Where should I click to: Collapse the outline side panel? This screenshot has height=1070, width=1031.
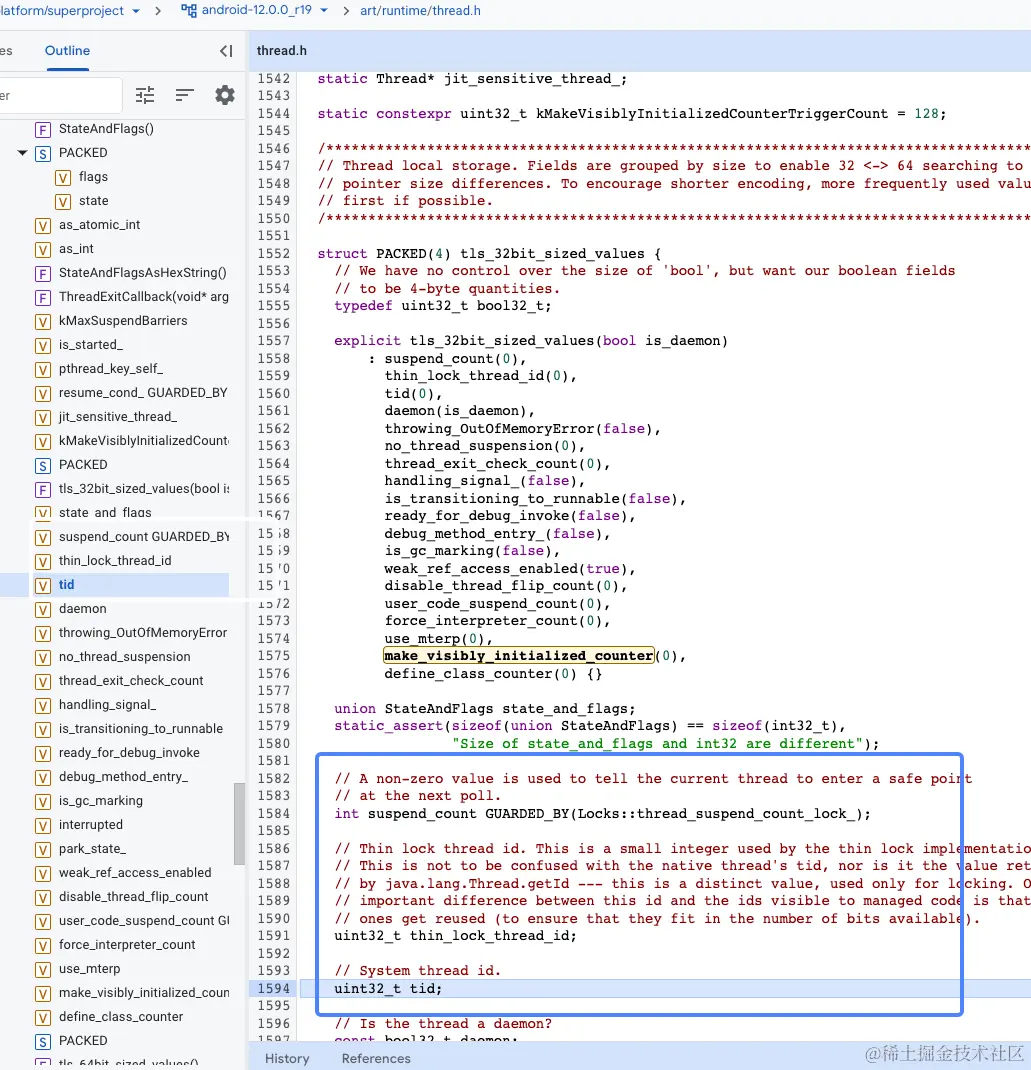(226, 50)
